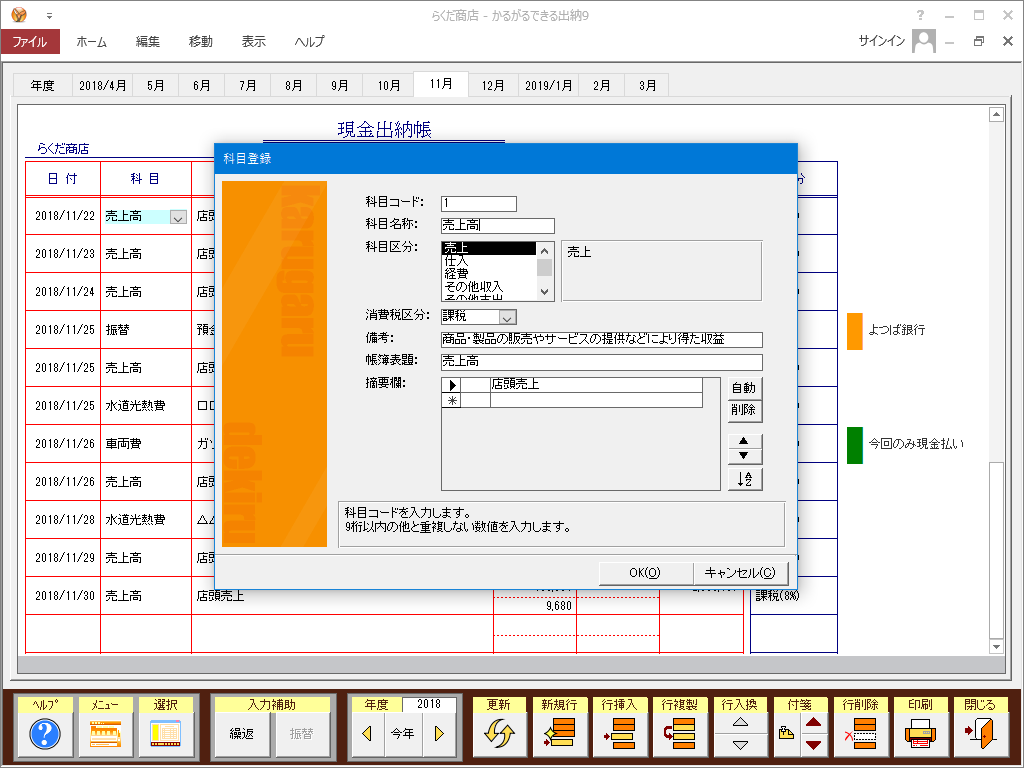
Task: Open the ファイル menu
Action: click(x=30, y=41)
